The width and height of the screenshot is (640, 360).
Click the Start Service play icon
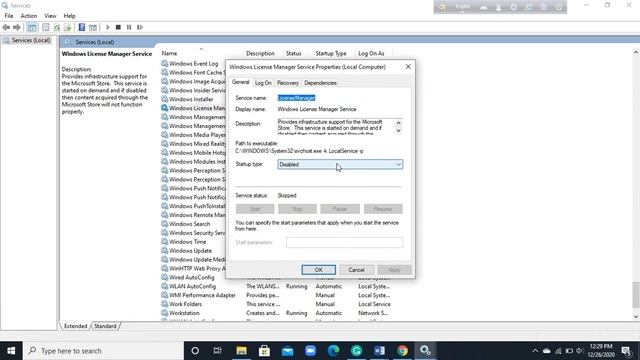tap(108, 27)
